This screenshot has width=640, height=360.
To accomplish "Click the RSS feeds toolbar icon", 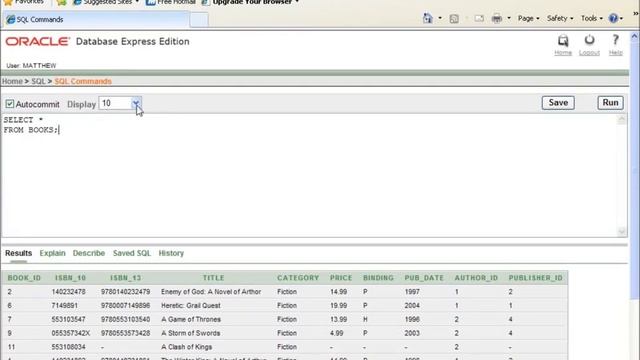I will pos(454,18).
